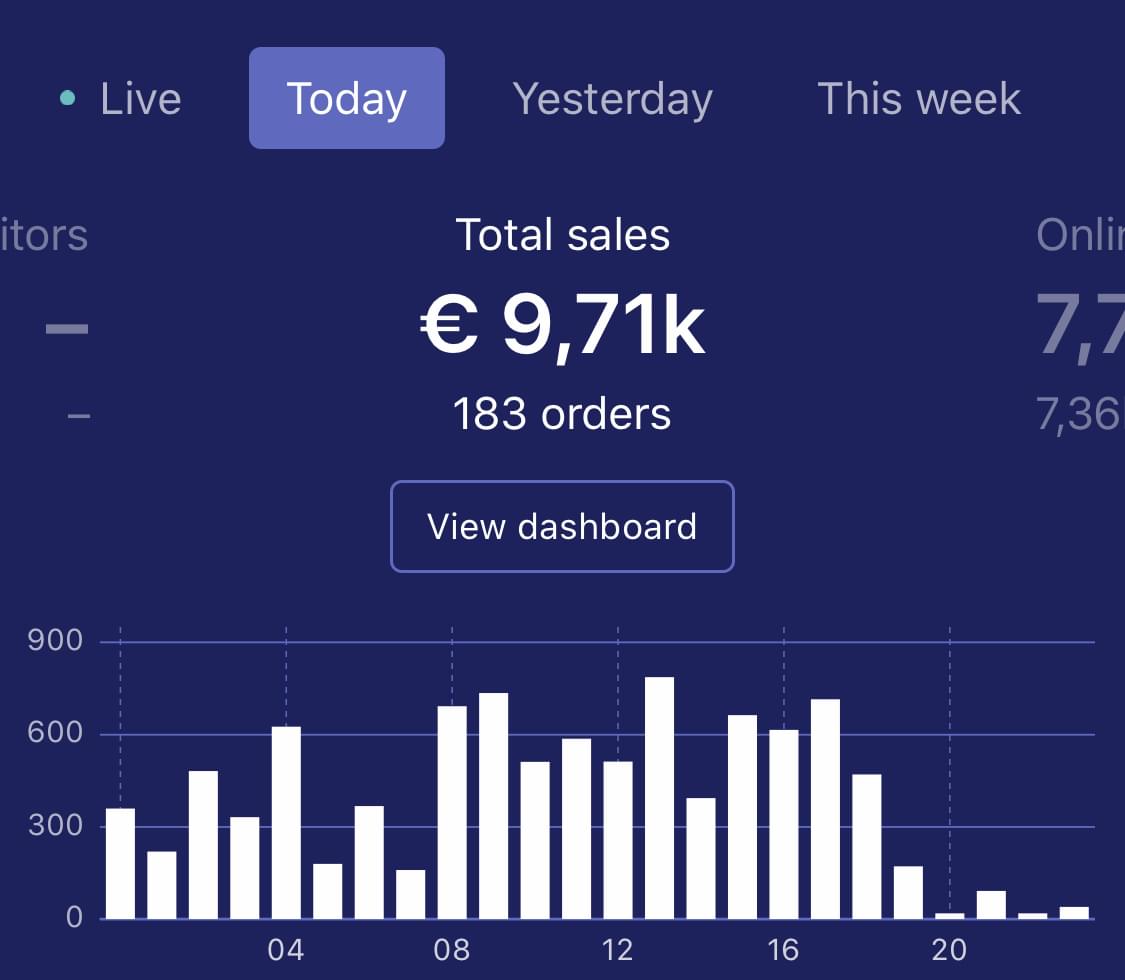This screenshot has width=1125, height=980.
Task: Open the Yesterday tab
Action: click(x=612, y=99)
